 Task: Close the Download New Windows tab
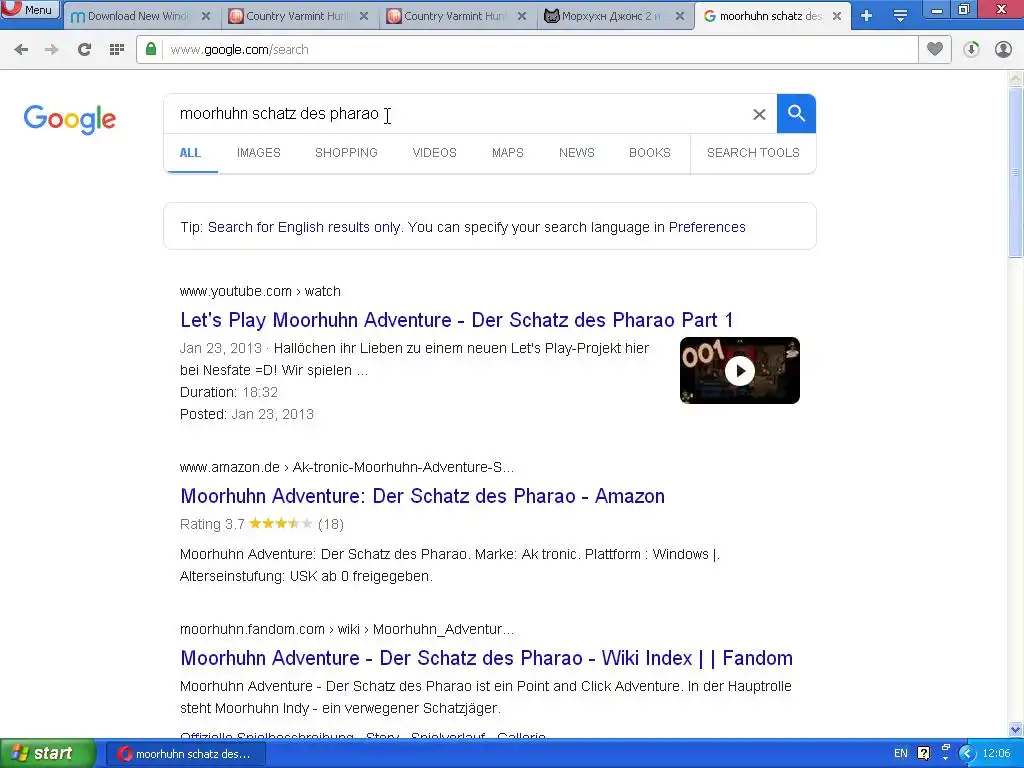206,16
